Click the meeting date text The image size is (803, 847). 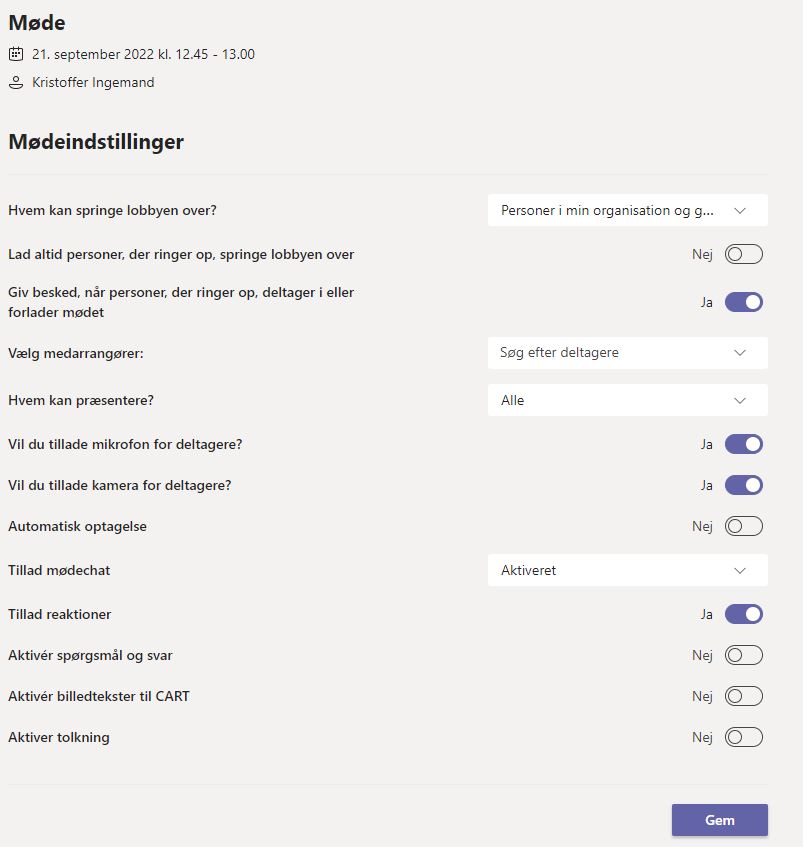pos(145,54)
